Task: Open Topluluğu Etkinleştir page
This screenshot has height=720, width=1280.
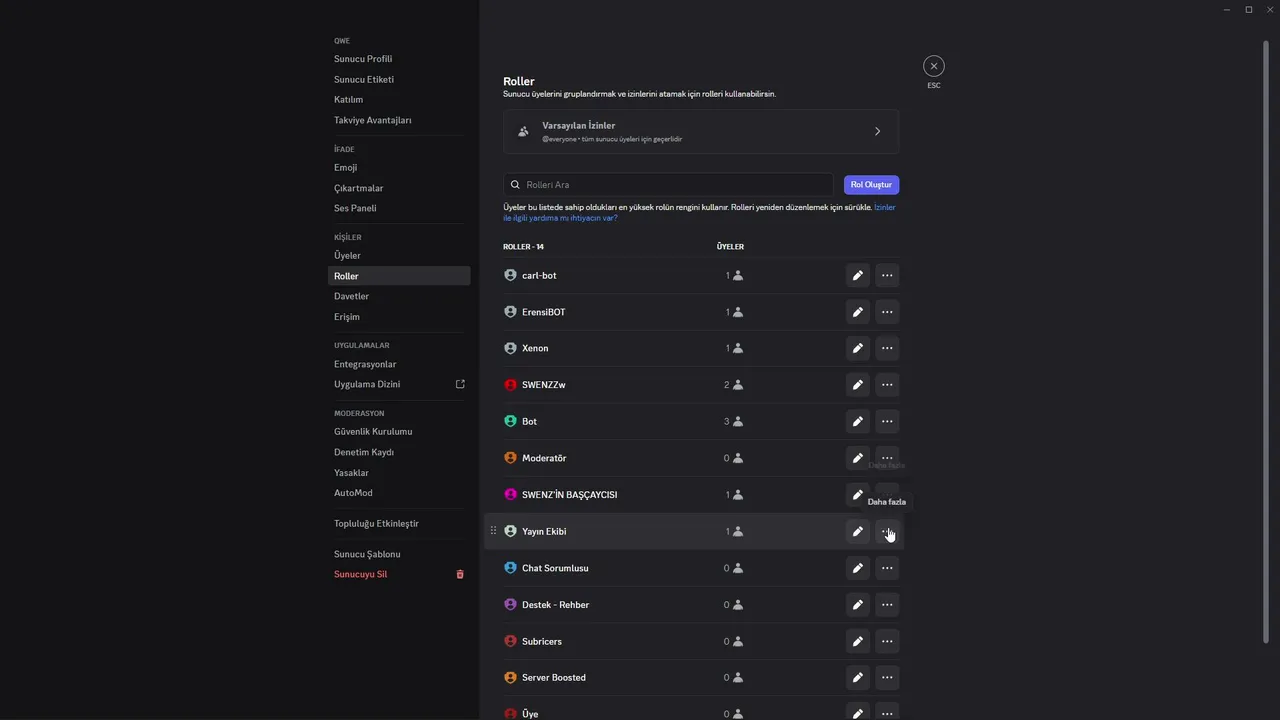Action: 399,524
